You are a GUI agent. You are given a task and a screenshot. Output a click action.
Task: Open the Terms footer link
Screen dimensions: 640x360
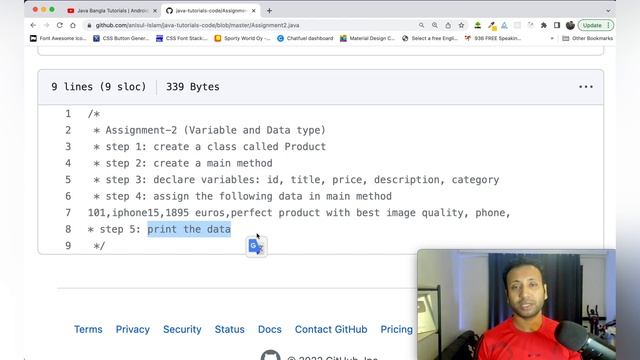88,329
